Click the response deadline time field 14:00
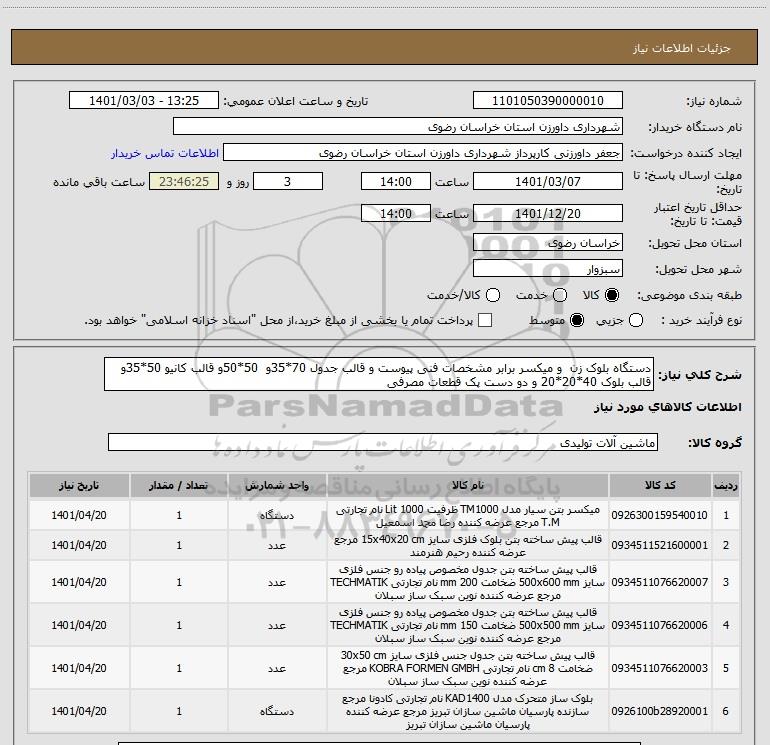 [396, 181]
